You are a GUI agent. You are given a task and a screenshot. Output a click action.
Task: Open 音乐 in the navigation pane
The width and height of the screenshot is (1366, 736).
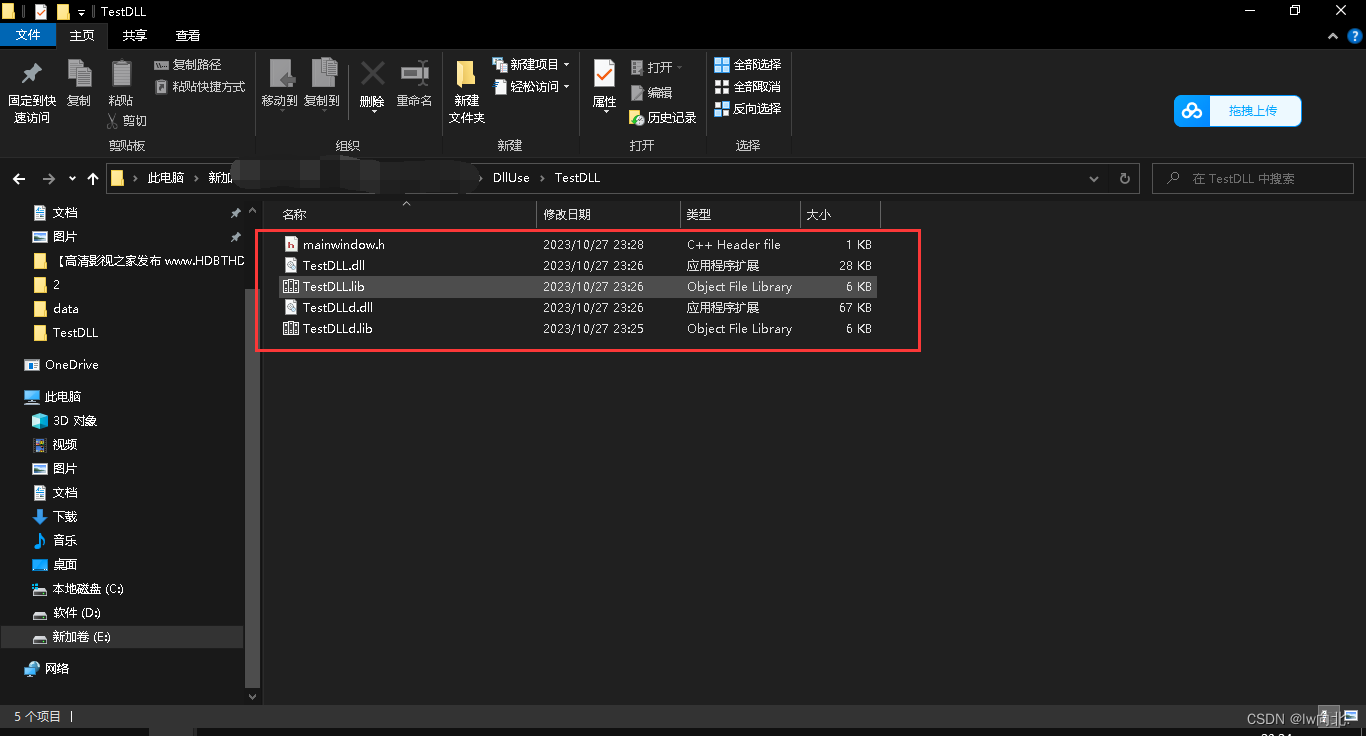click(64, 541)
